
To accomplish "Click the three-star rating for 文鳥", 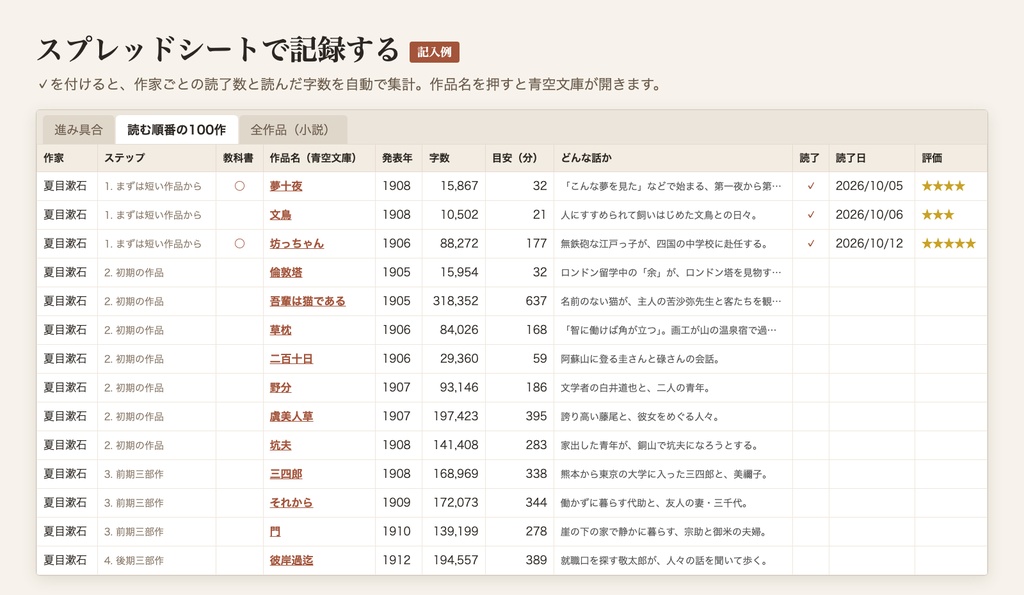I will [x=938, y=215].
